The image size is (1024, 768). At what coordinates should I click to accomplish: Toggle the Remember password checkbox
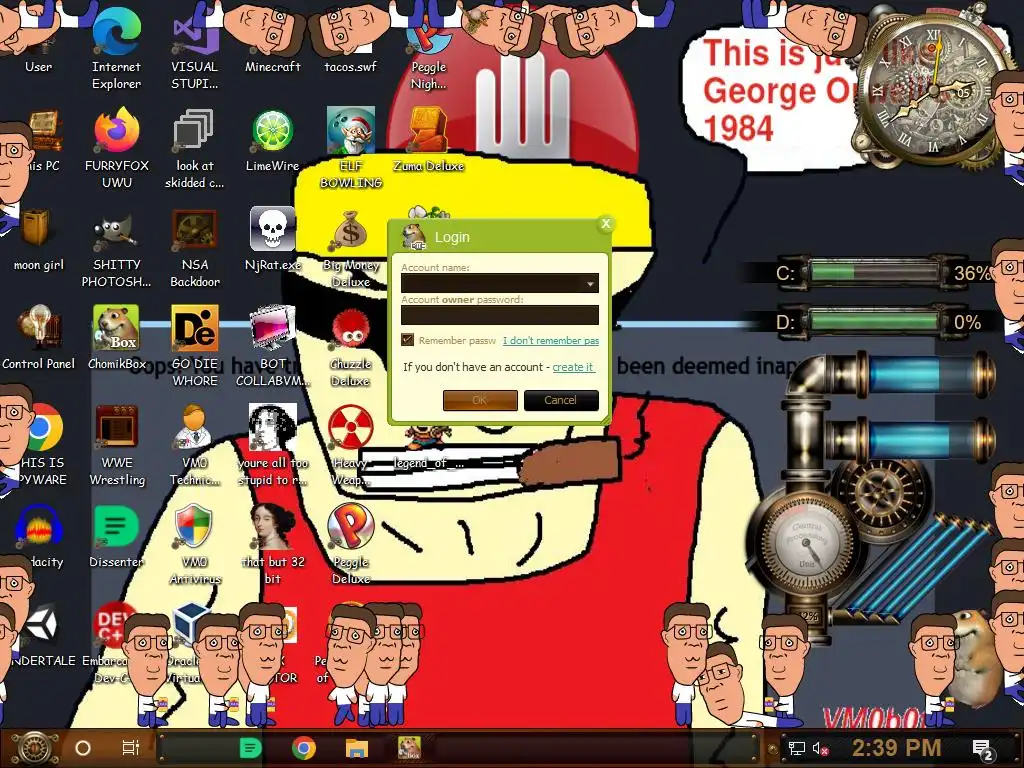tap(408, 340)
